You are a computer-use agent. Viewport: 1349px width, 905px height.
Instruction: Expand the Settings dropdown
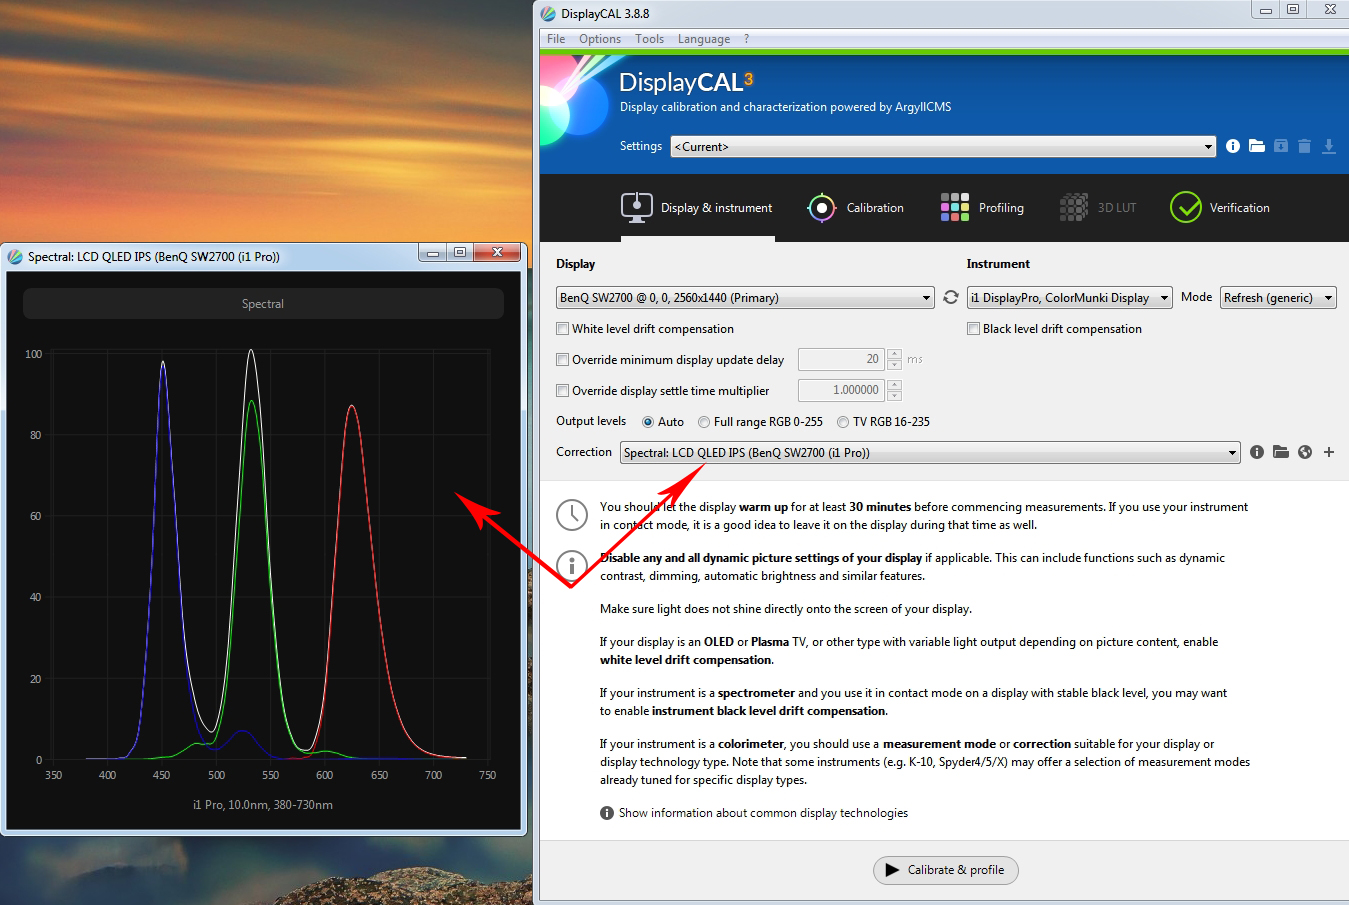1207,147
